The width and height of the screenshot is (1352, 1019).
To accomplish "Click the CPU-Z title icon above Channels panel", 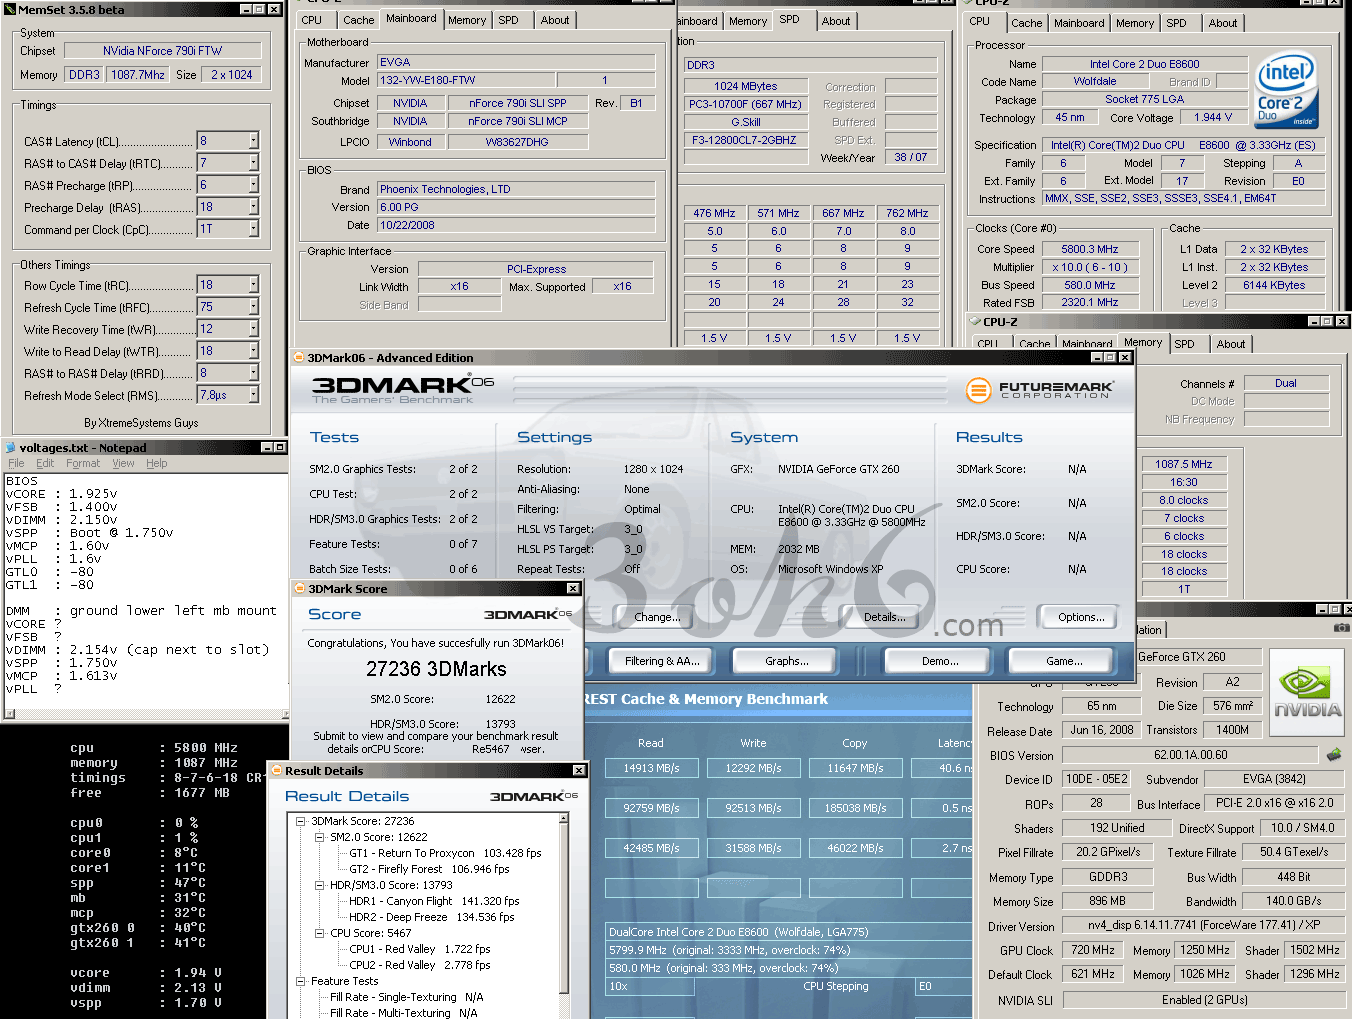I will click(x=975, y=322).
